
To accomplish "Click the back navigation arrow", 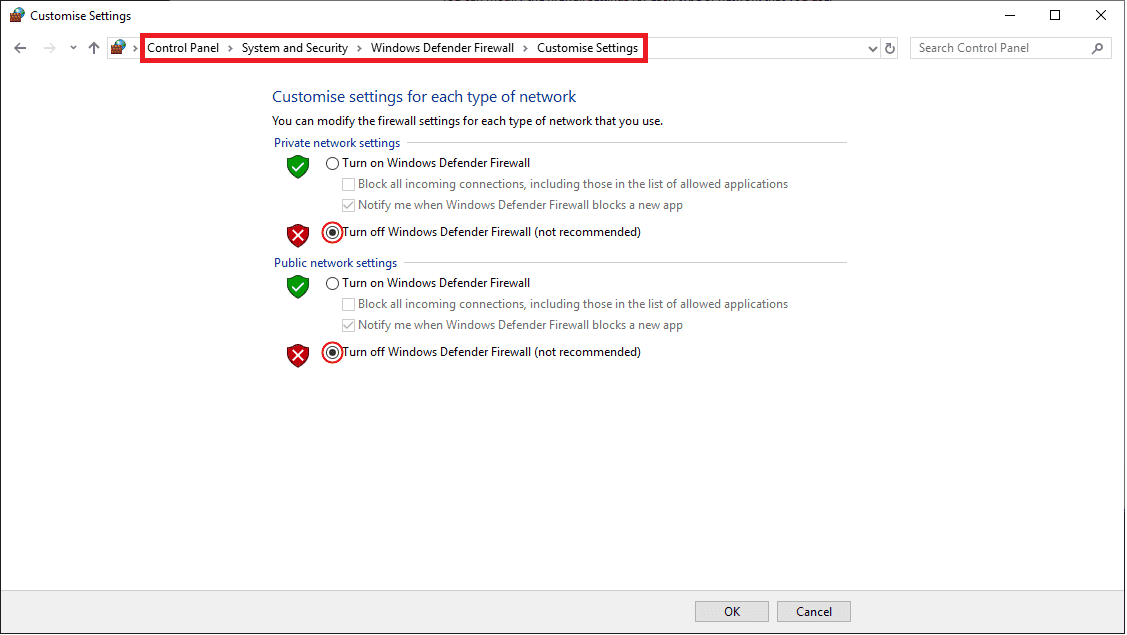I will tap(20, 47).
